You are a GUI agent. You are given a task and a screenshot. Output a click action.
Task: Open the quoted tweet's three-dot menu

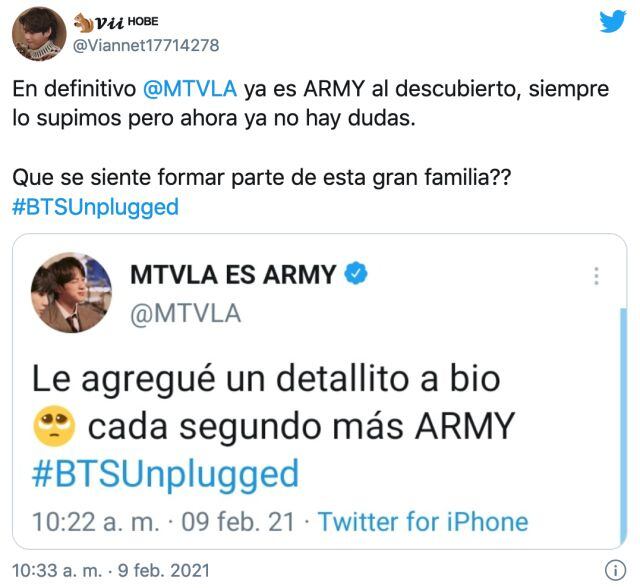596,276
